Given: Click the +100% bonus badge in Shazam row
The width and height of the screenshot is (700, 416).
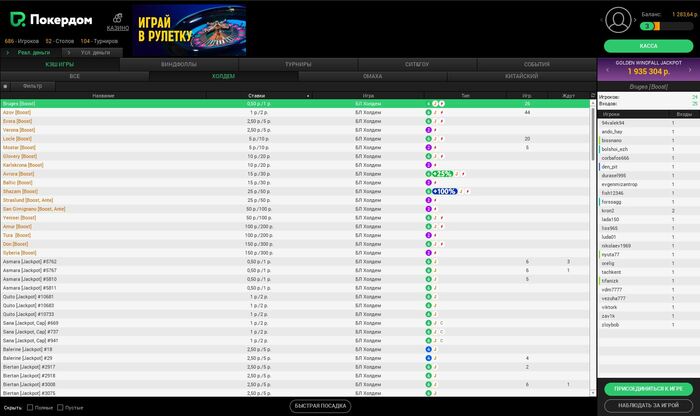Looking at the screenshot, I should (x=445, y=191).
